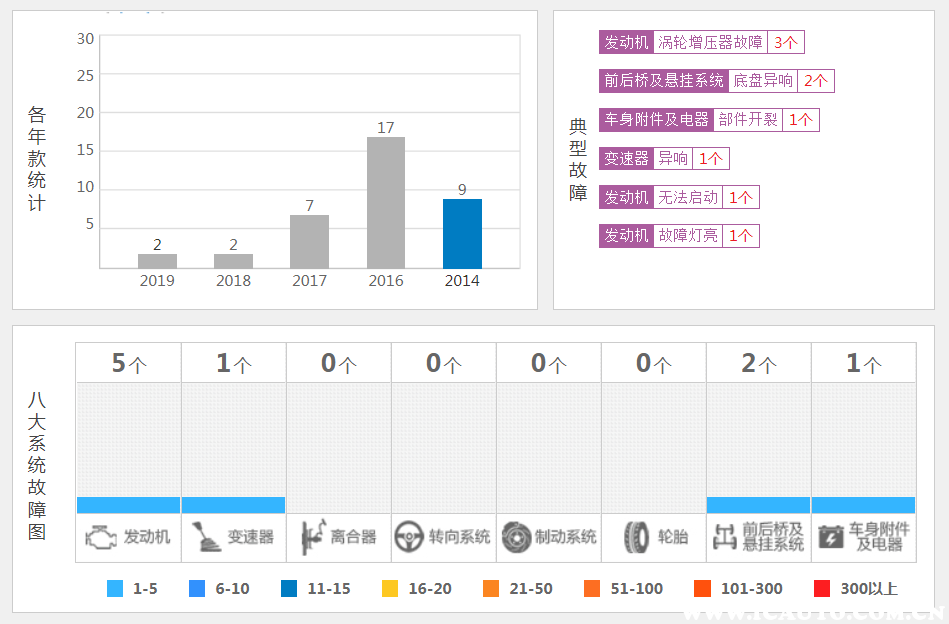This screenshot has height=624, width=949.
Task: Open the body accessories and electronics (车身附件及电器) icon
Action: point(831,537)
